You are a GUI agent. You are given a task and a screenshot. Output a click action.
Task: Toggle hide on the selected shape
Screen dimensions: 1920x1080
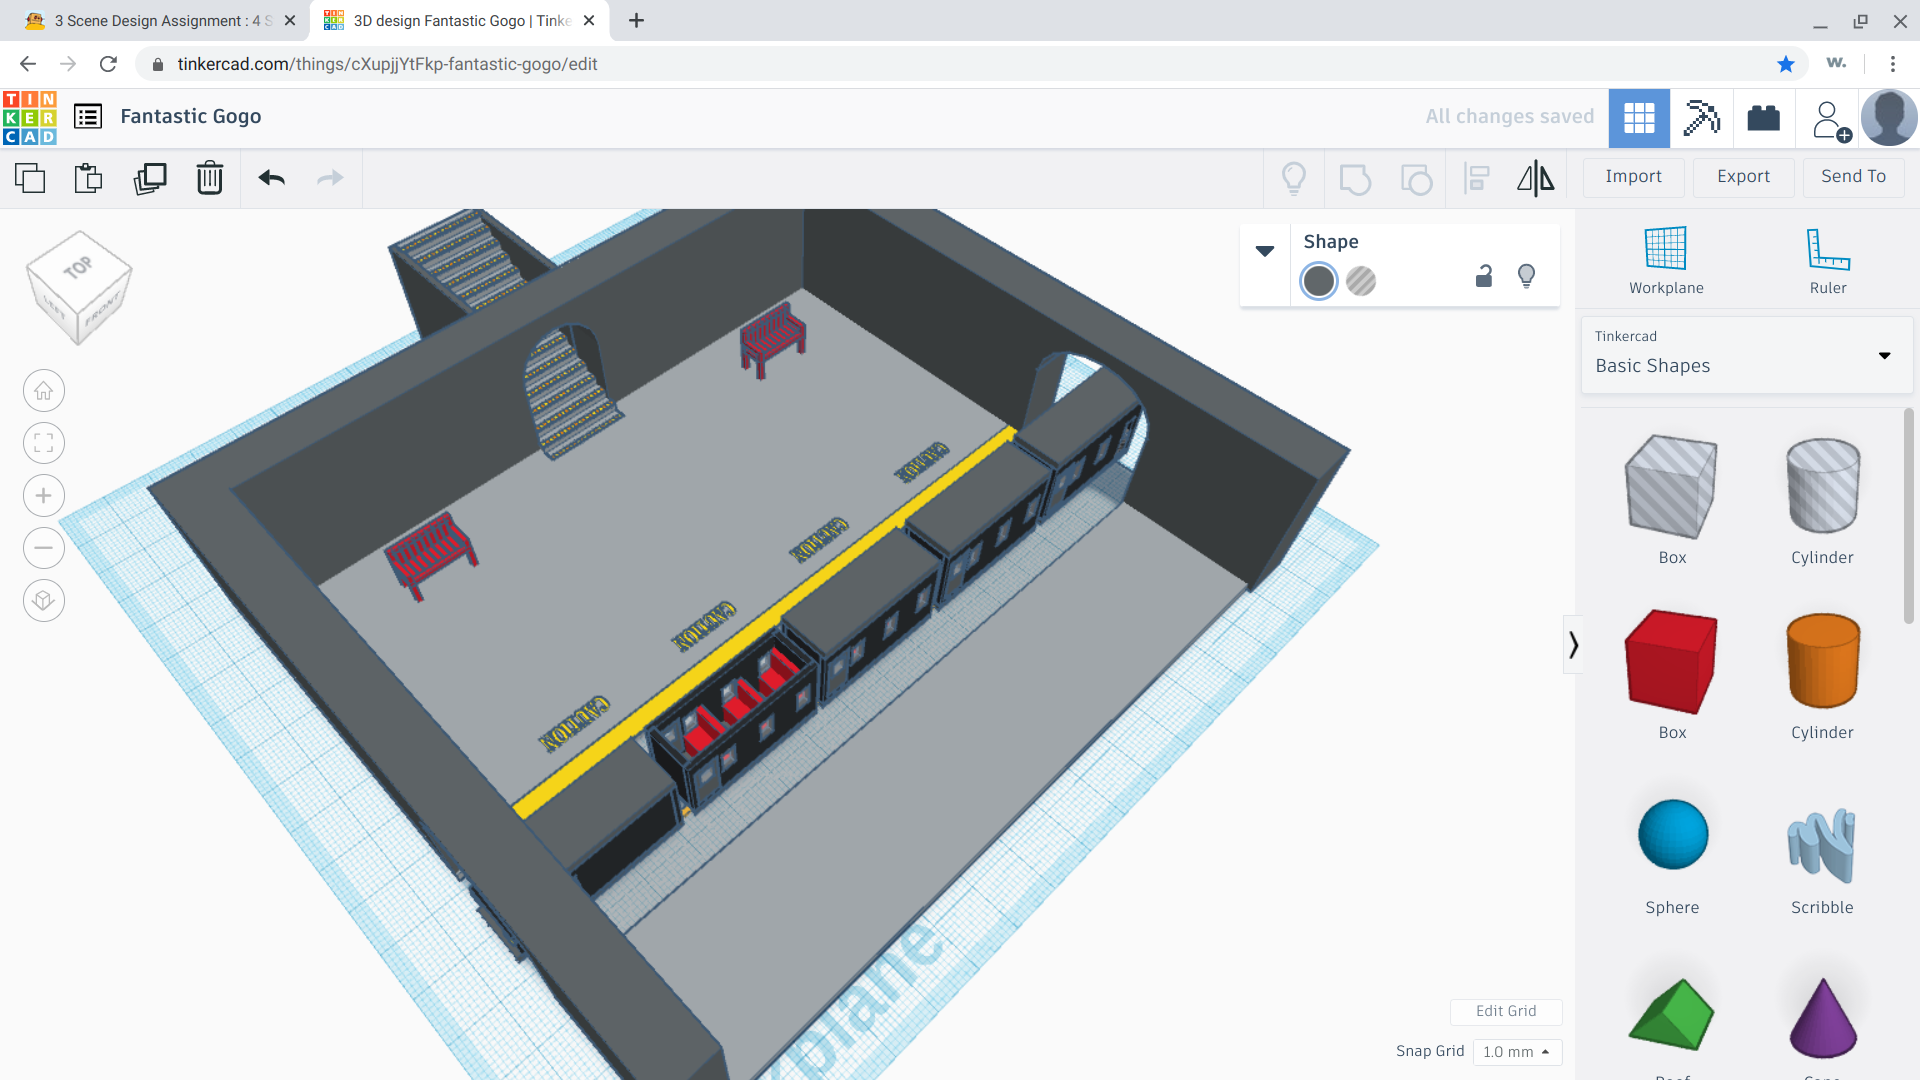point(1527,277)
